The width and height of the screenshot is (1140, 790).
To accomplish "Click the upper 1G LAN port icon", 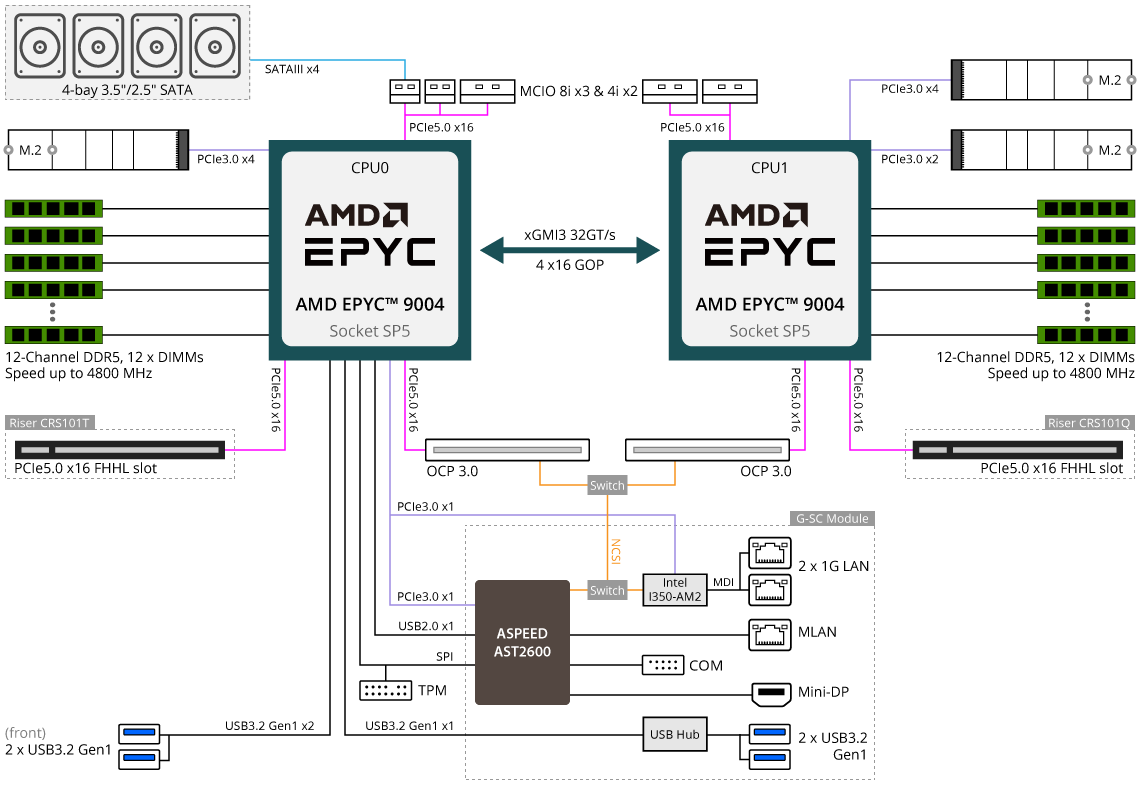I will pos(770,553).
